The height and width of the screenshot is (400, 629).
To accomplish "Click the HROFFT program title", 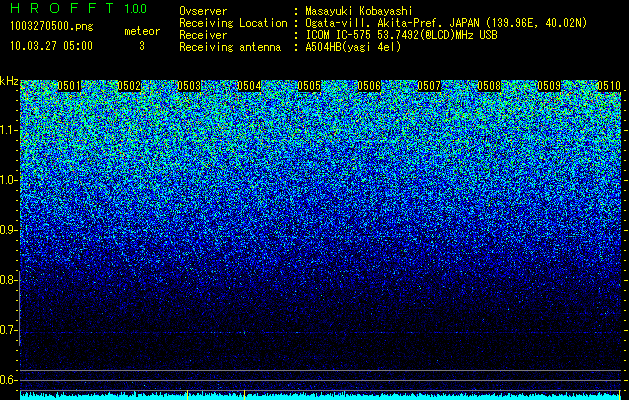I will tap(62, 8).
